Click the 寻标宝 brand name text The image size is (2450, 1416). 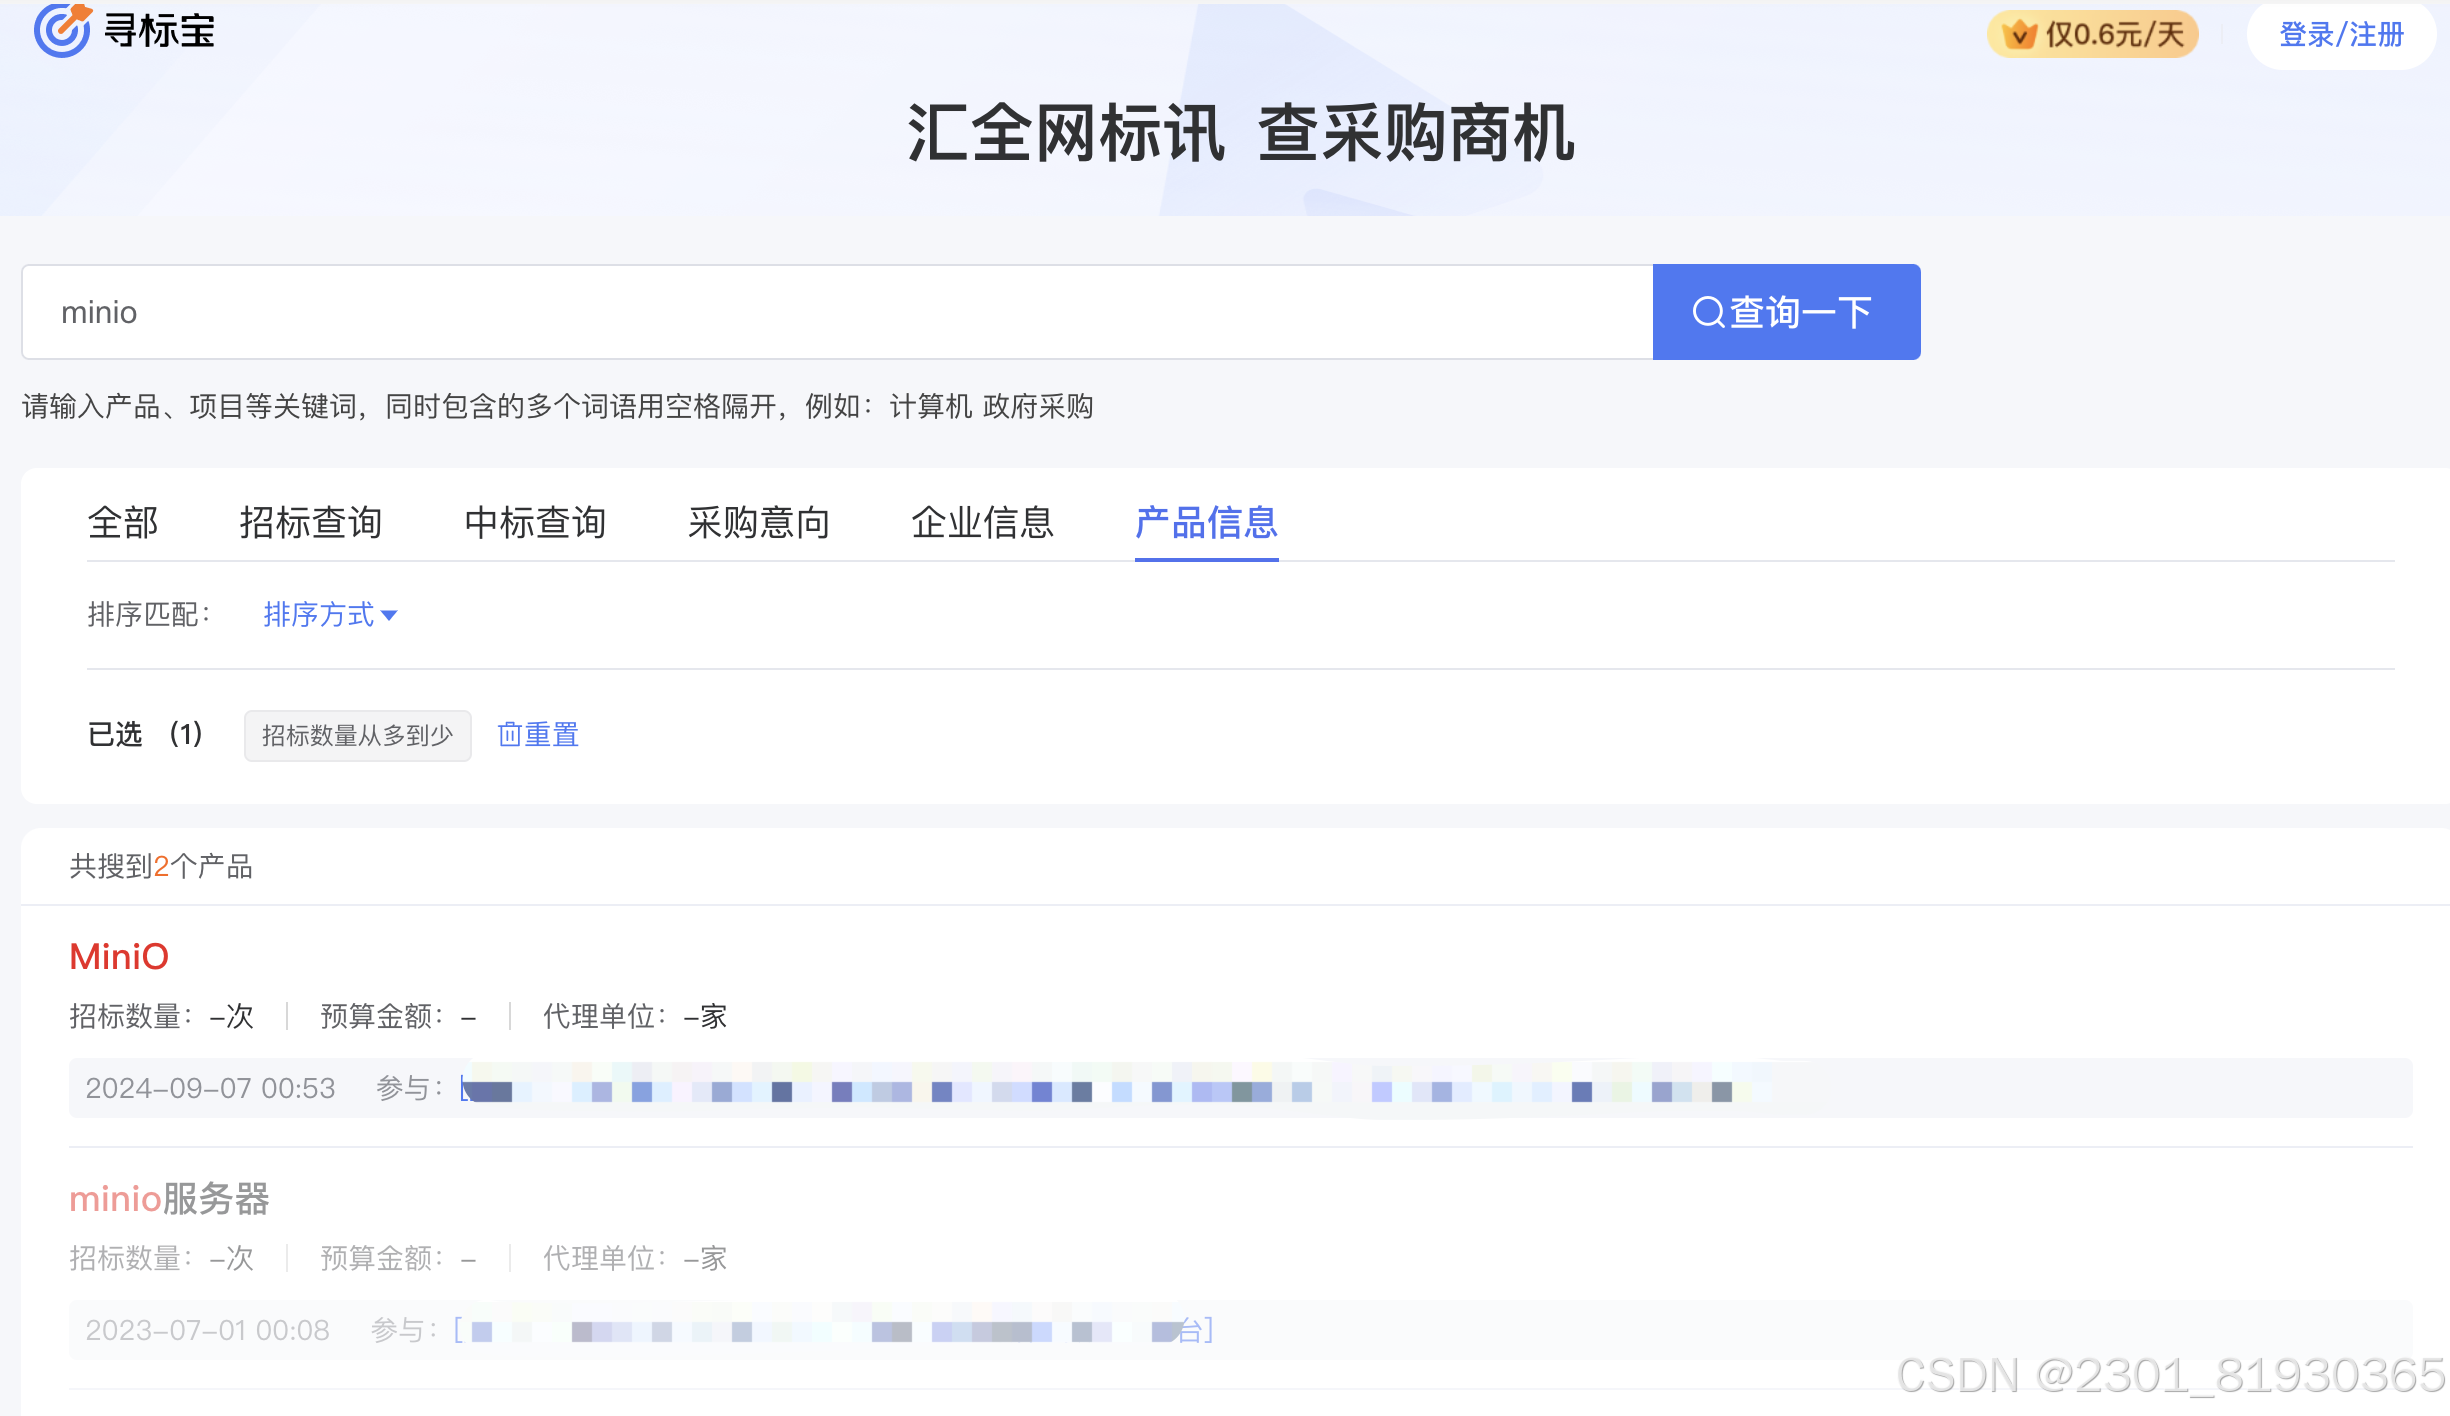(x=160, y=31)
